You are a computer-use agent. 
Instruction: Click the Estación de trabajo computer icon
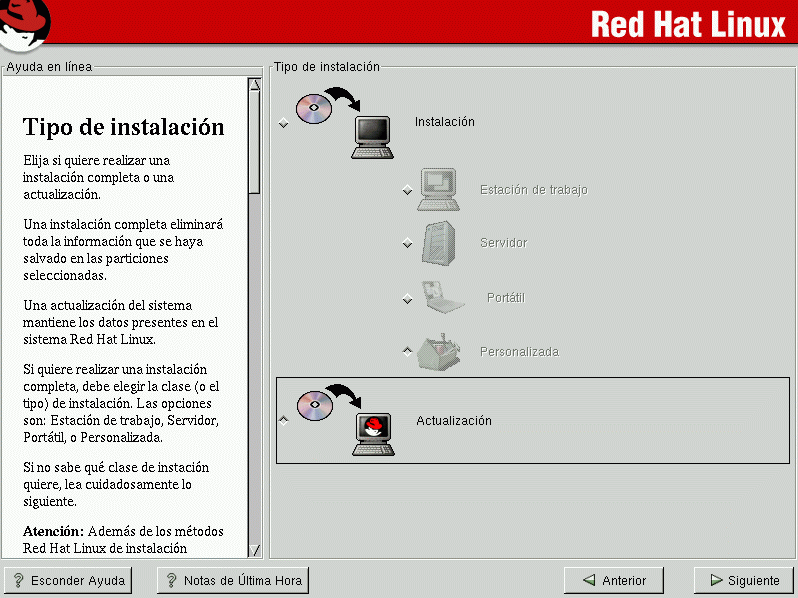439,189
